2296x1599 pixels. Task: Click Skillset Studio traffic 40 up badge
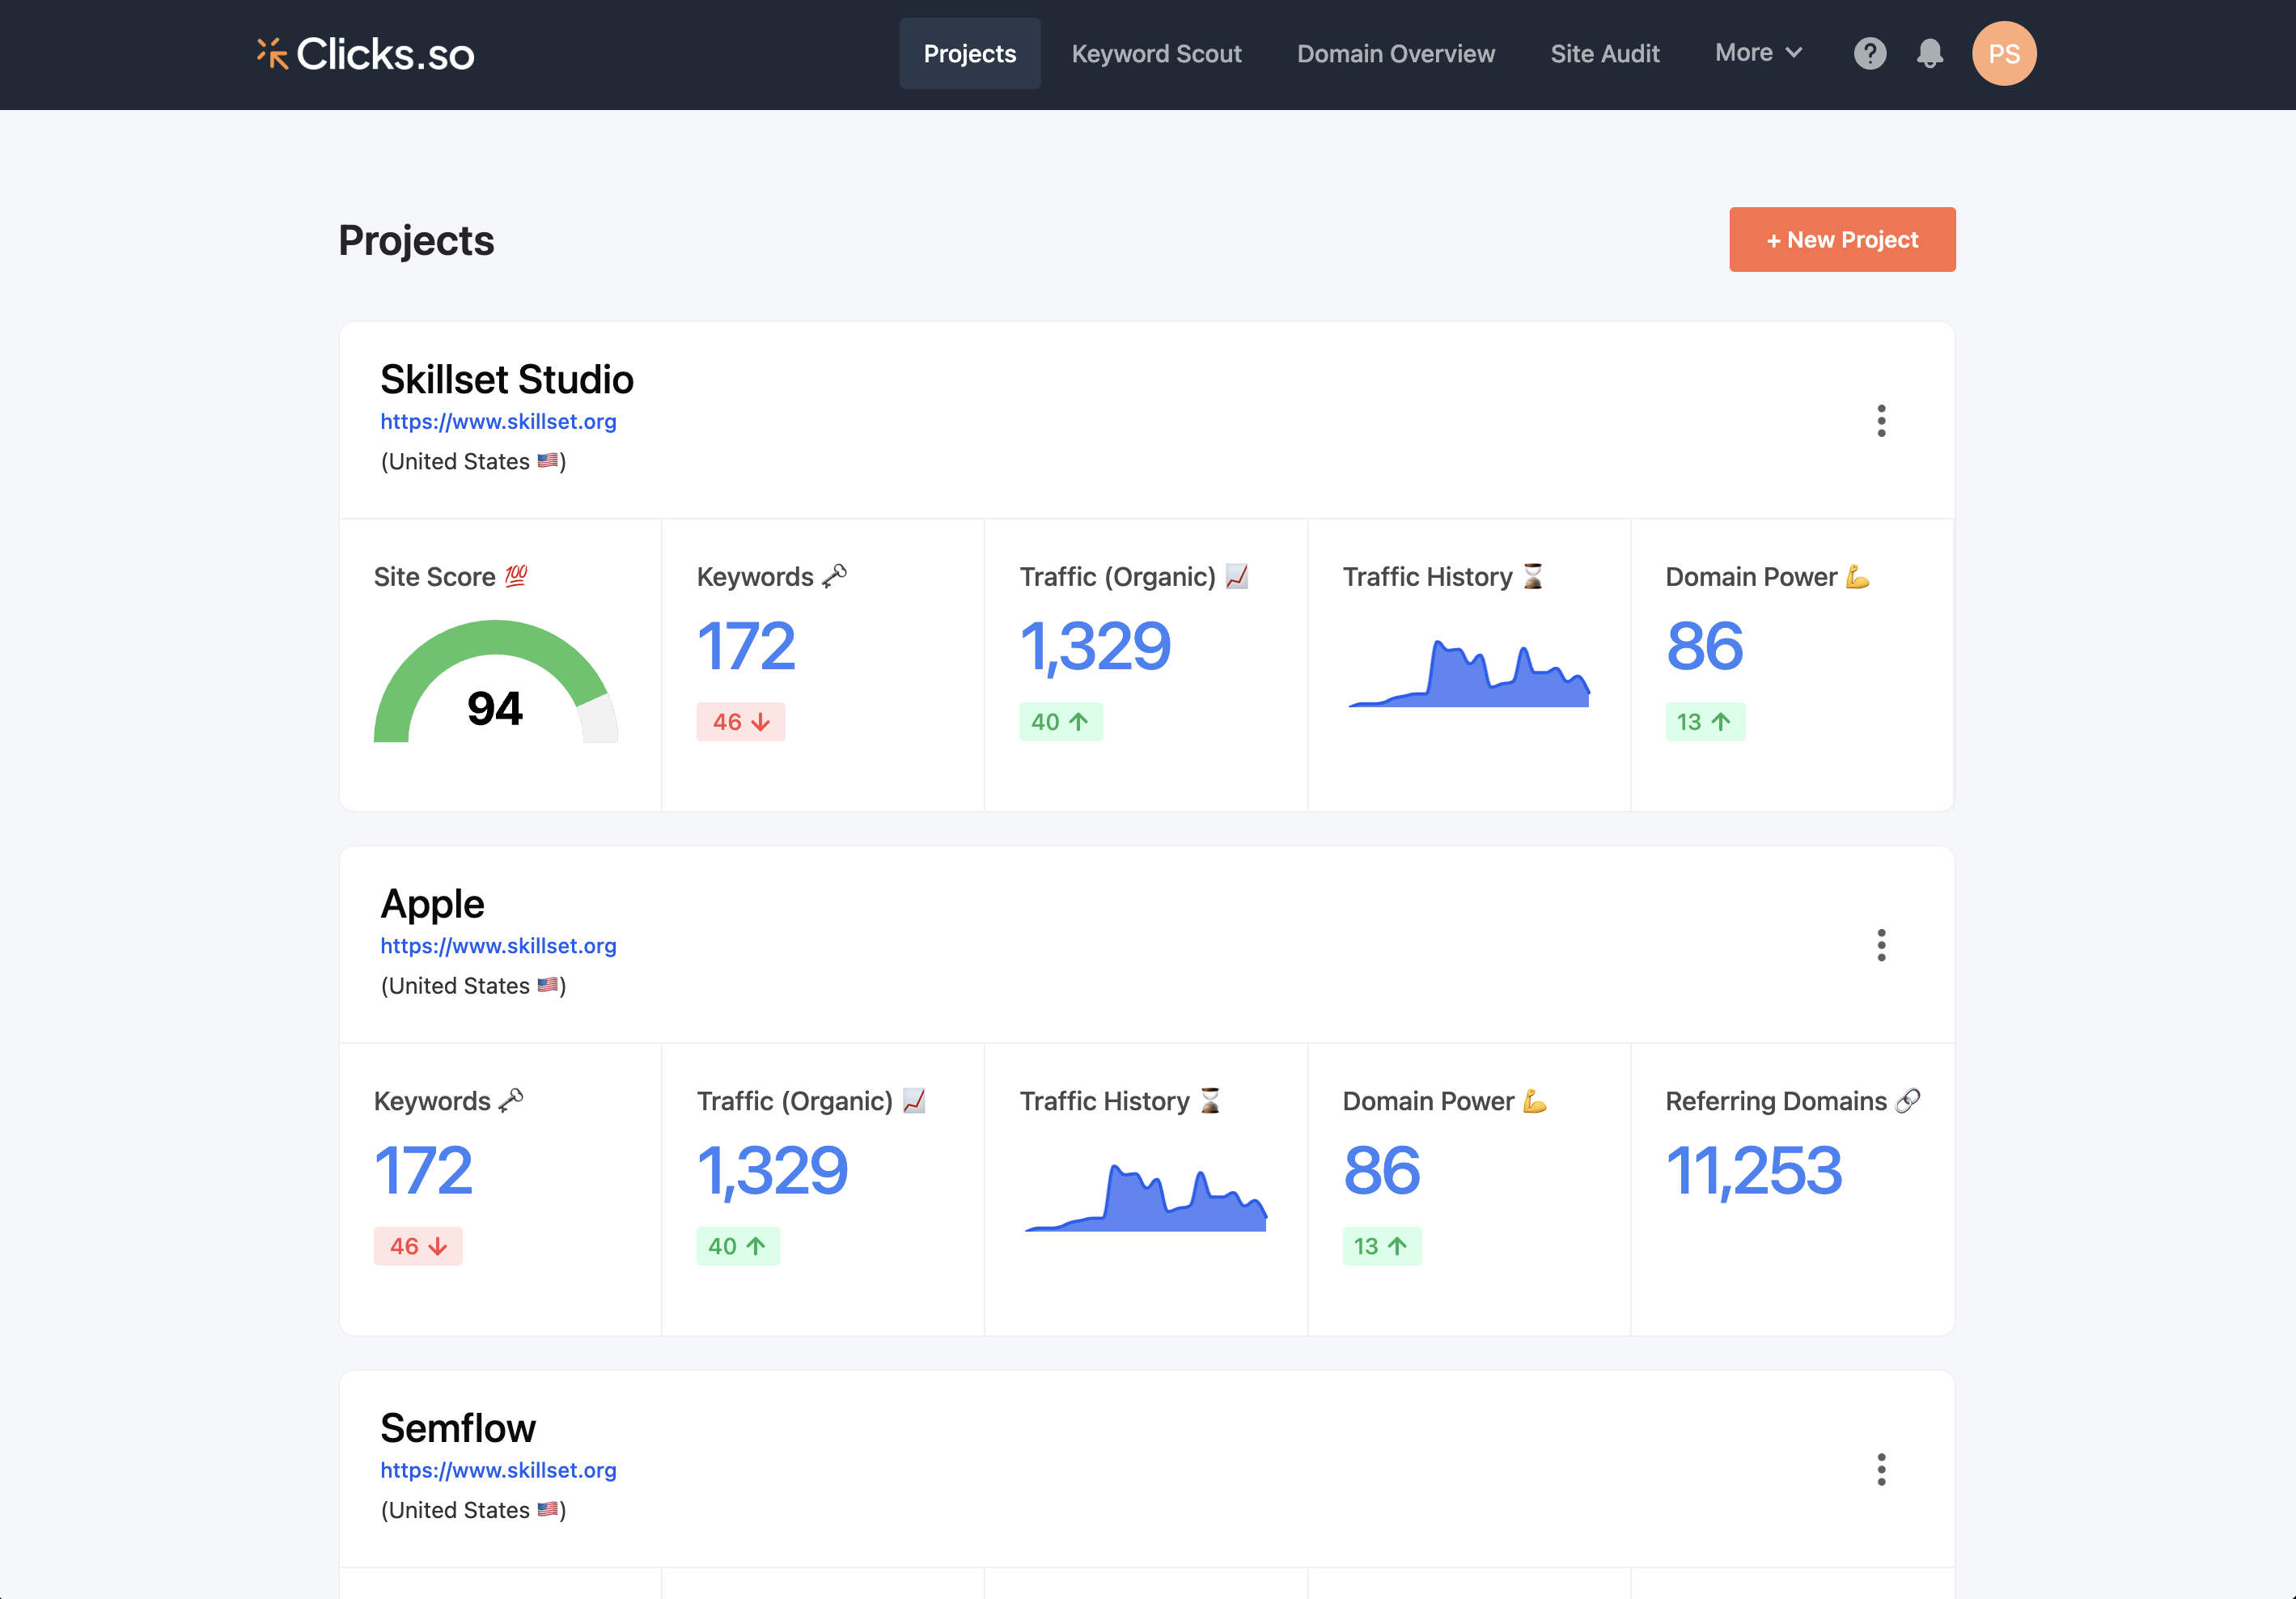[x=1061, y=722]
